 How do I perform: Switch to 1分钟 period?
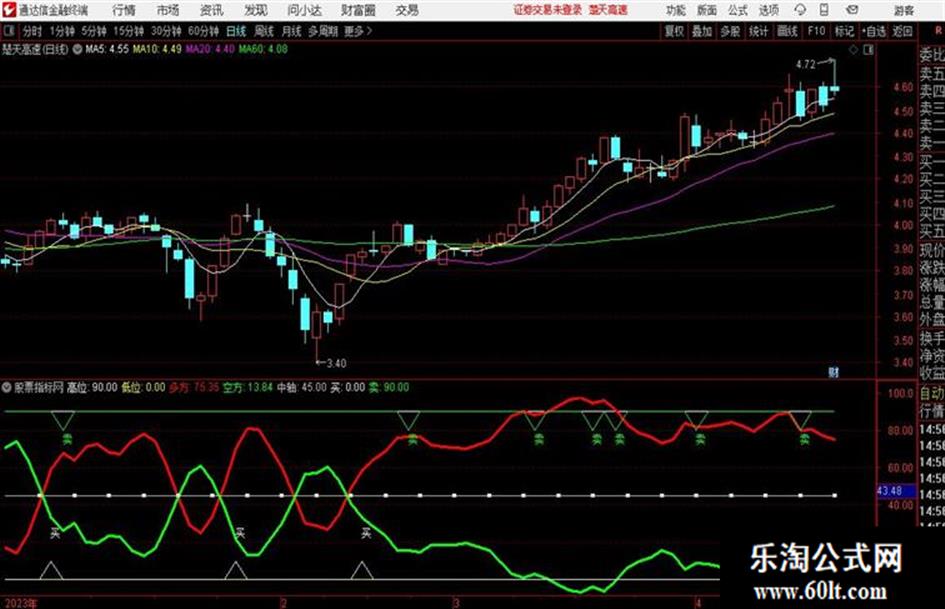click(61, 31)
